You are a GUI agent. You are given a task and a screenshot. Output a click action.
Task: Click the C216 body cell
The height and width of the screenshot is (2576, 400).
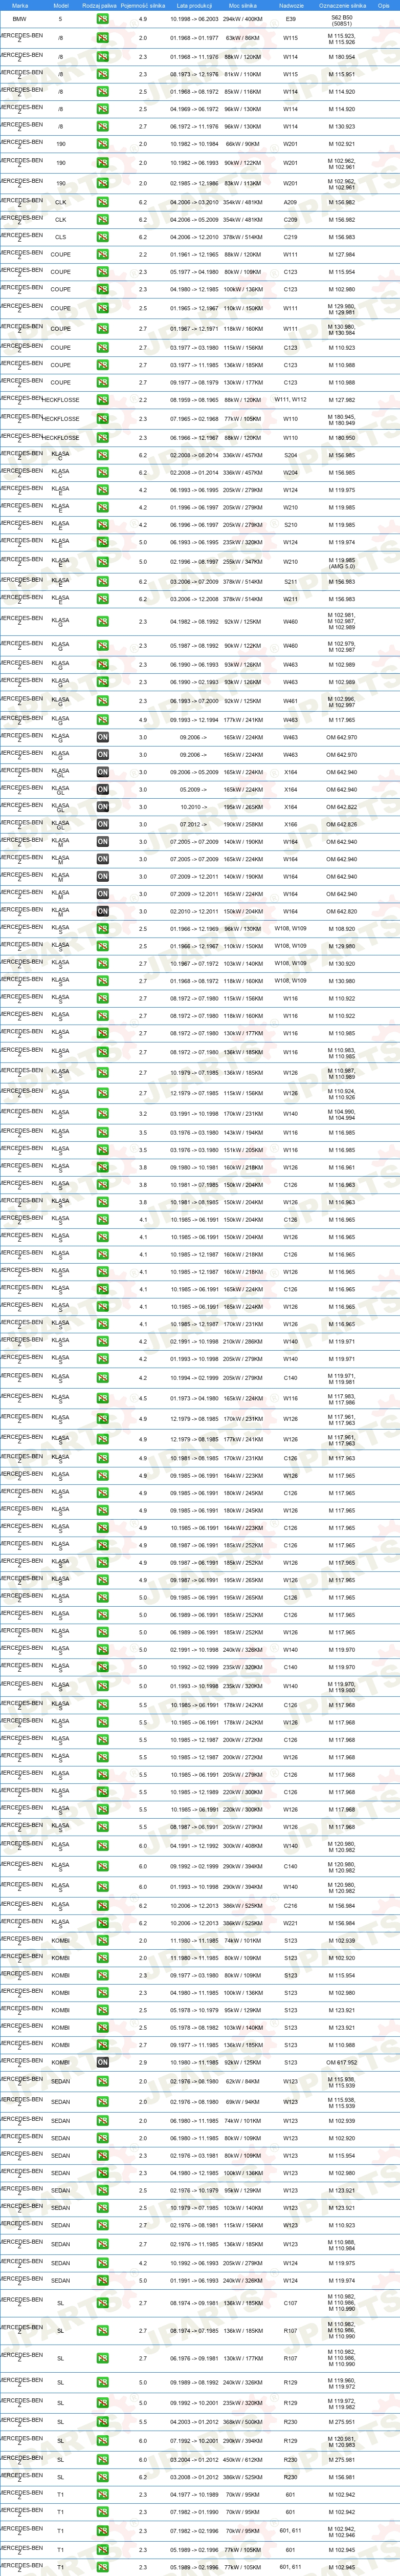(291, 1905)
